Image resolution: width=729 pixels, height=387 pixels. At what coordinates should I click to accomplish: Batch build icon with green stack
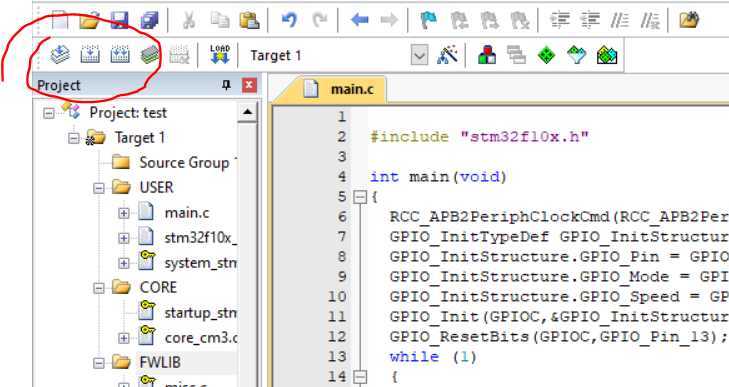point(150,54)
